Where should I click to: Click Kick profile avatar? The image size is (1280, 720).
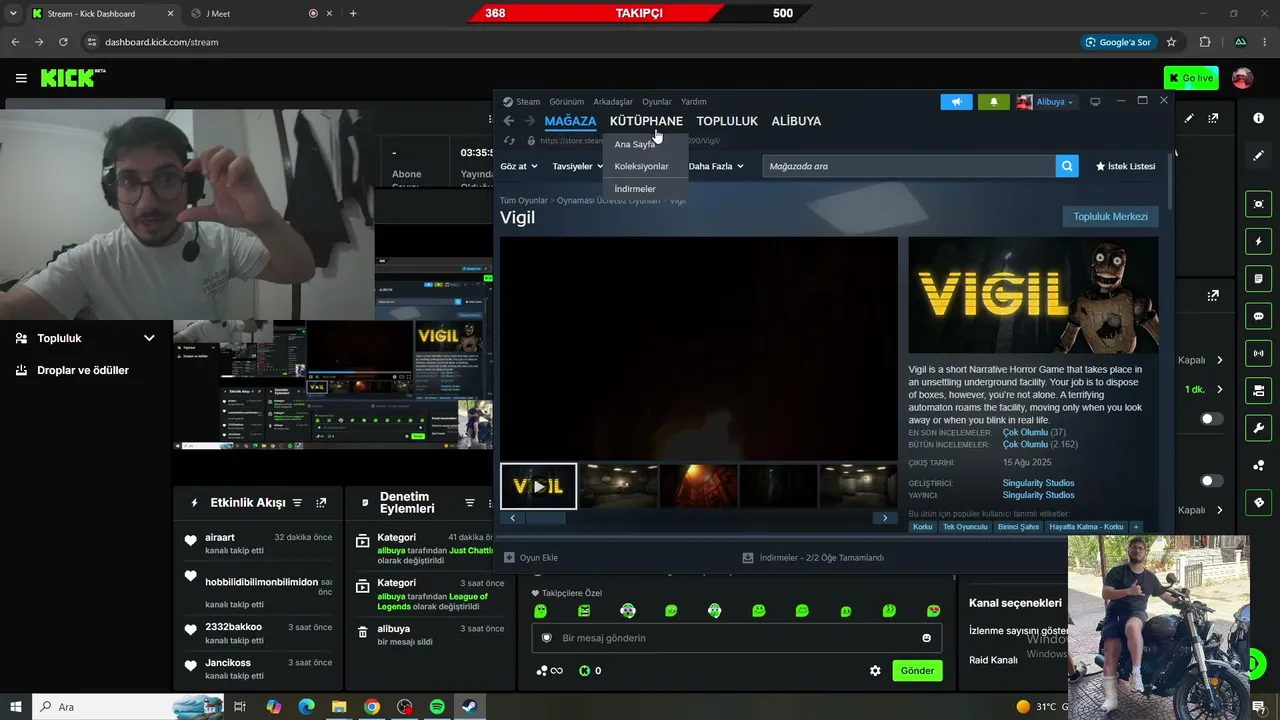1243,78
